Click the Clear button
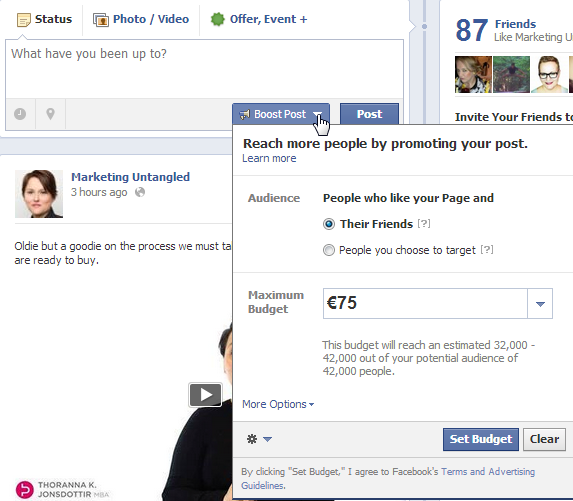This screenshot has width=573, height=501. 544,439
